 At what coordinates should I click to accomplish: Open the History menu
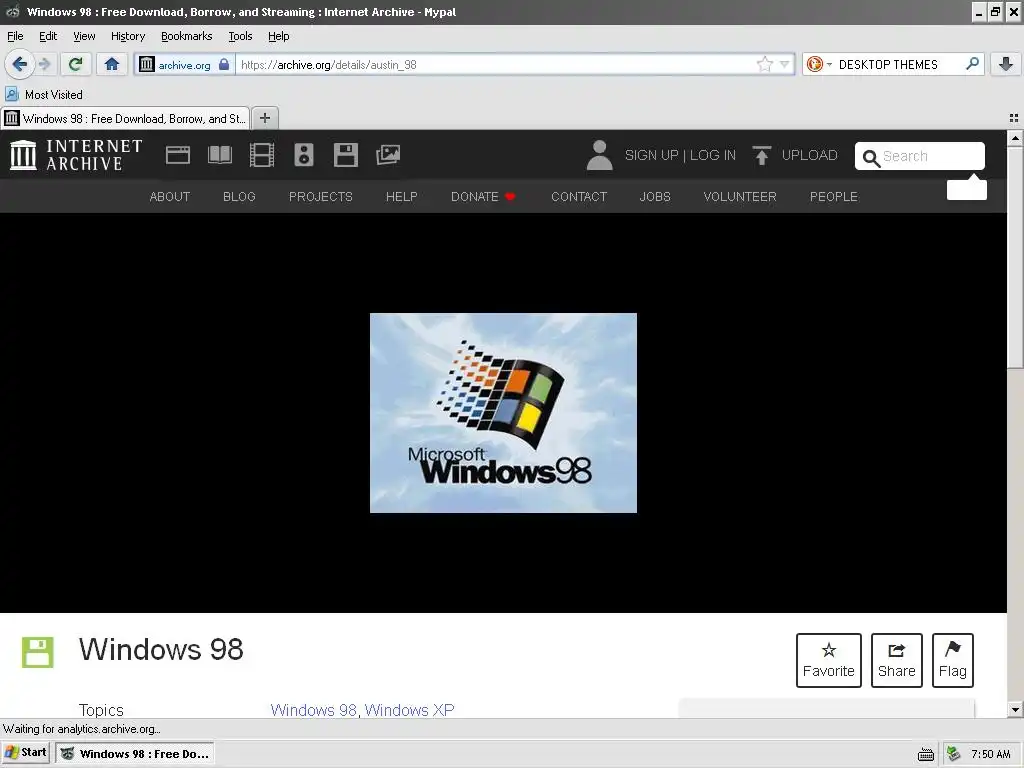coord(128,36)
